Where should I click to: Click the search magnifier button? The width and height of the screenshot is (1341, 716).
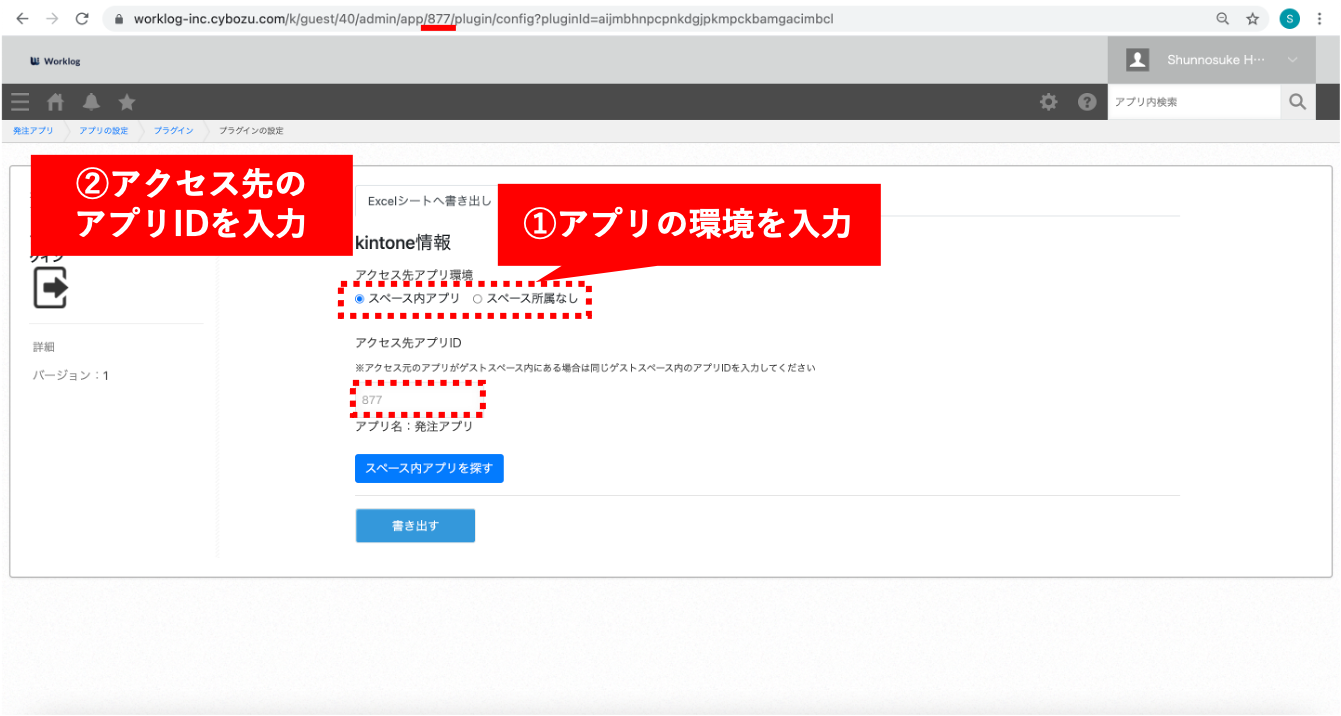point(1297,102)
